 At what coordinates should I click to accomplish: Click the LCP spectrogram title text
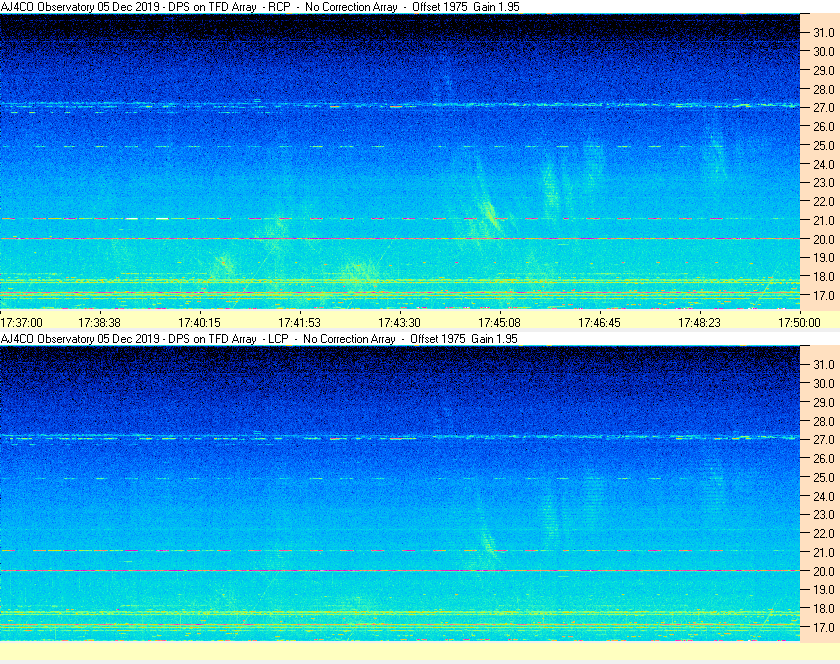tap(259, 339)
